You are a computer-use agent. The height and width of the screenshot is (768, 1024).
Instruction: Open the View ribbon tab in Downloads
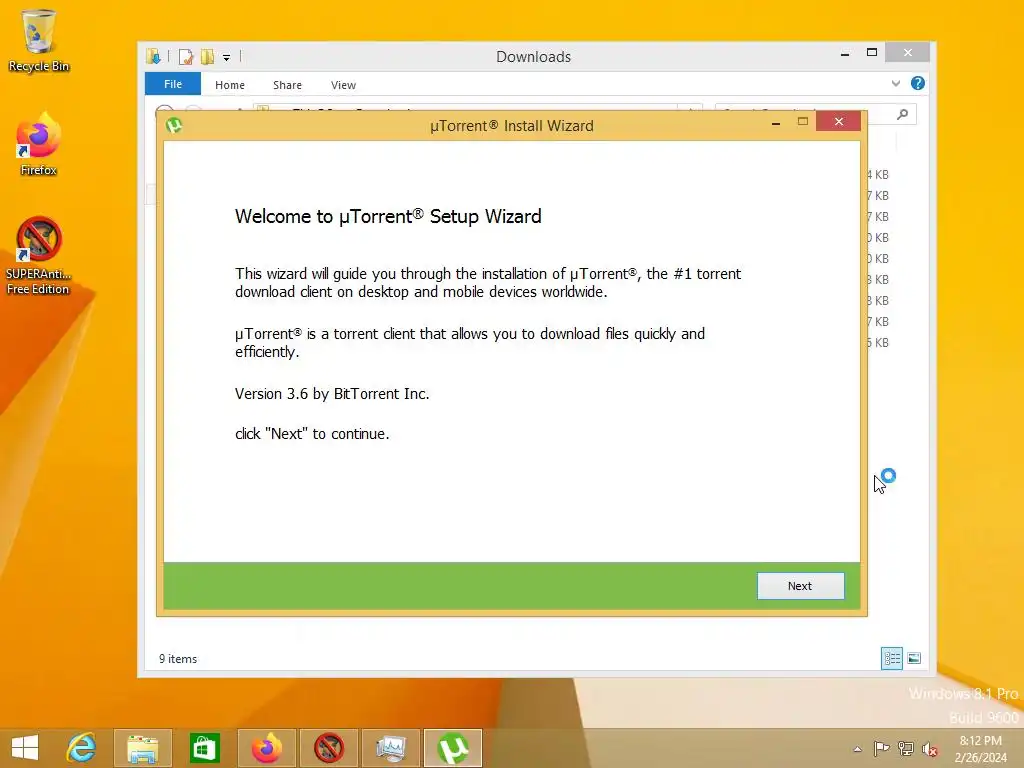pos(344,85)
